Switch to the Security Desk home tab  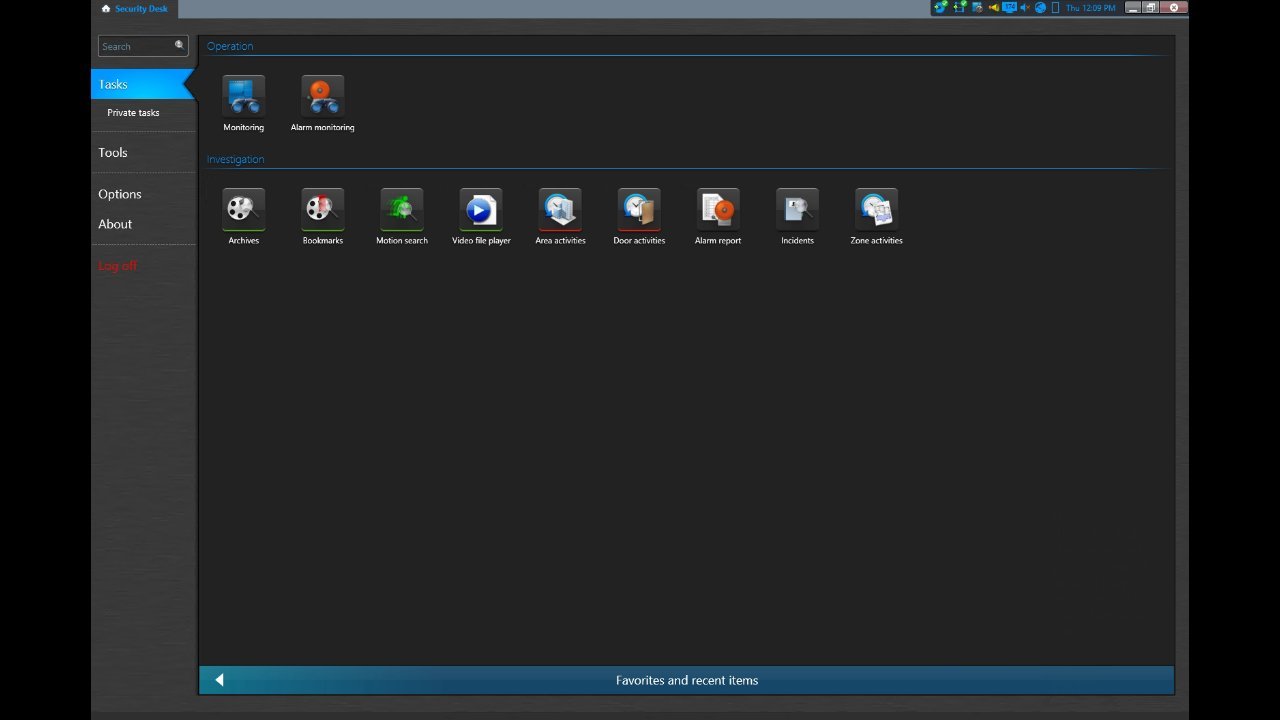pos(135,9)
